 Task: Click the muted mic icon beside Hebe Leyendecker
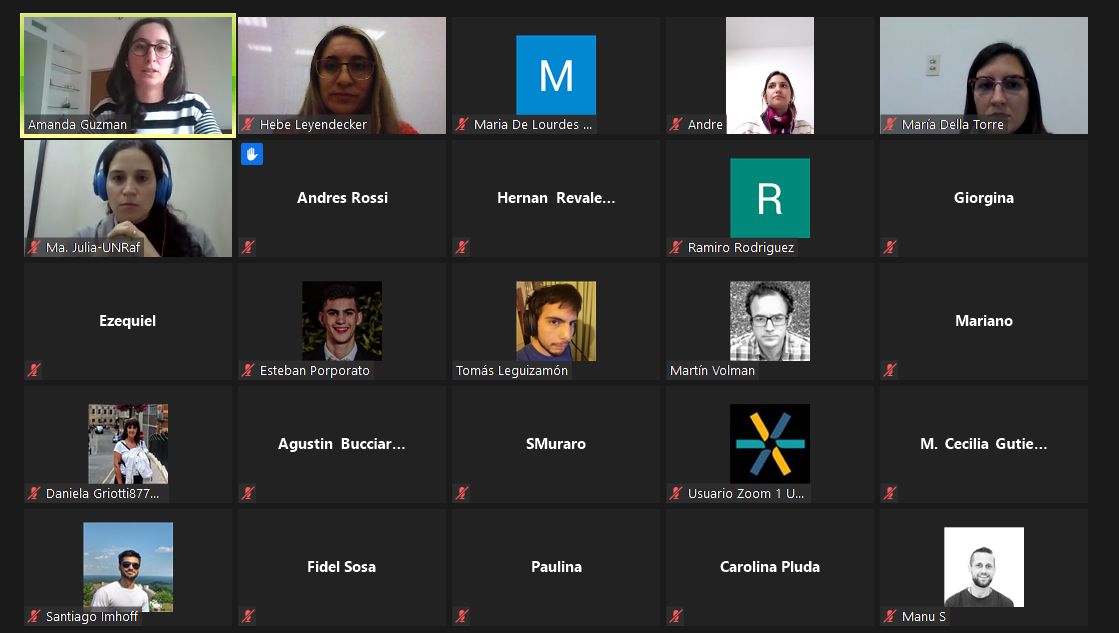248,124
